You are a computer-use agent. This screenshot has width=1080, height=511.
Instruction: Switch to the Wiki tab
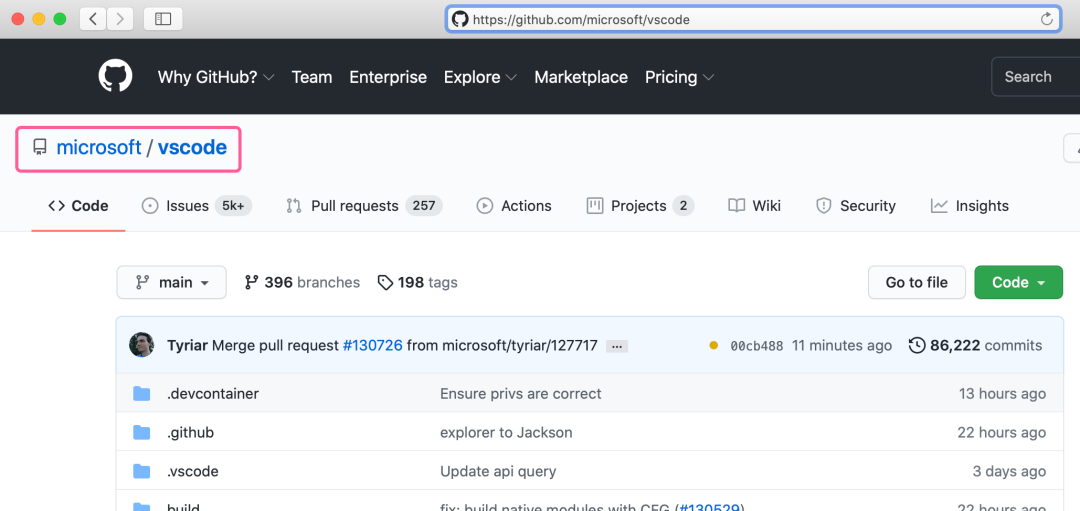(x=754, y=206)
